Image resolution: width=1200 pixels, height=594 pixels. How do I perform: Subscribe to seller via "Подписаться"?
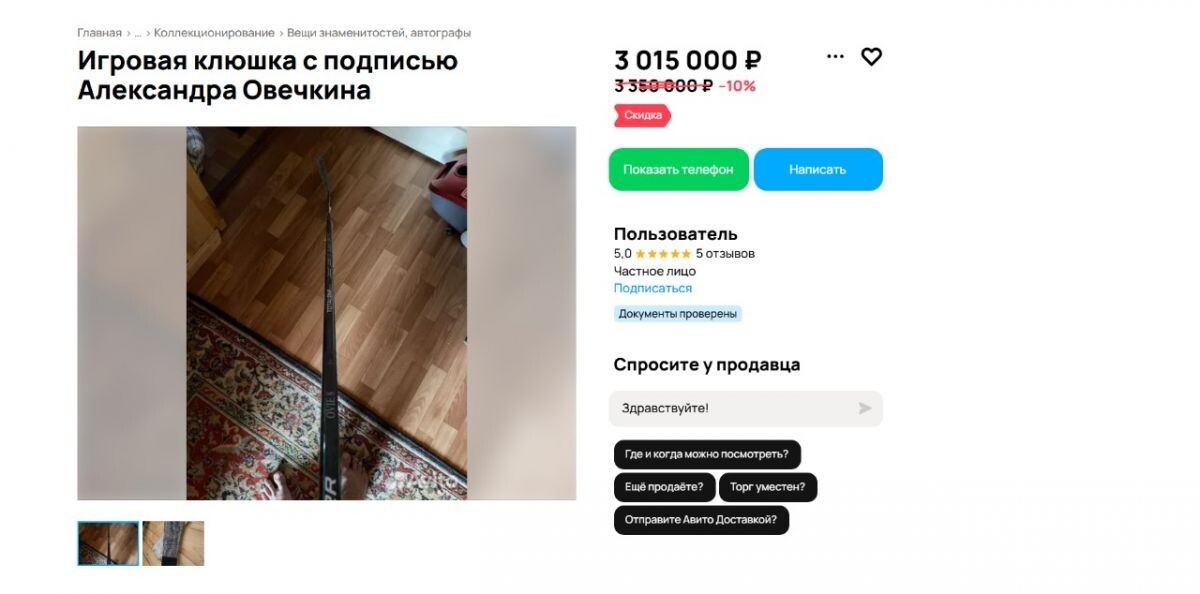653,288
